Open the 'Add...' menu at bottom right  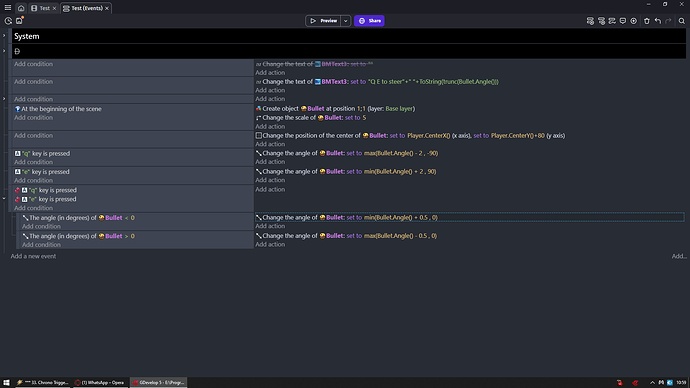pyautogui.click(x=679, y=256)
